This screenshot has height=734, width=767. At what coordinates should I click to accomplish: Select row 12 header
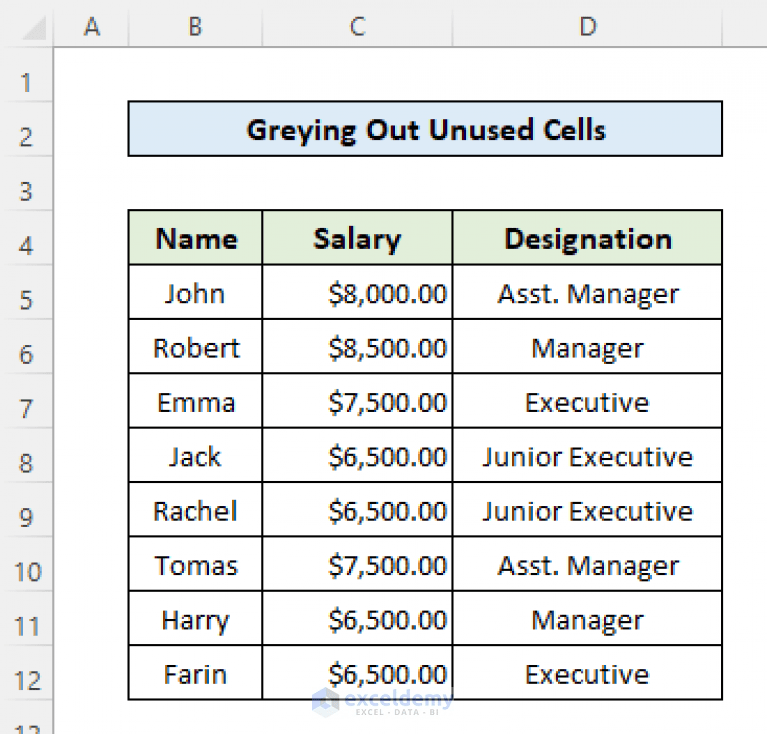pyautogui.click(x=26, y=673)
